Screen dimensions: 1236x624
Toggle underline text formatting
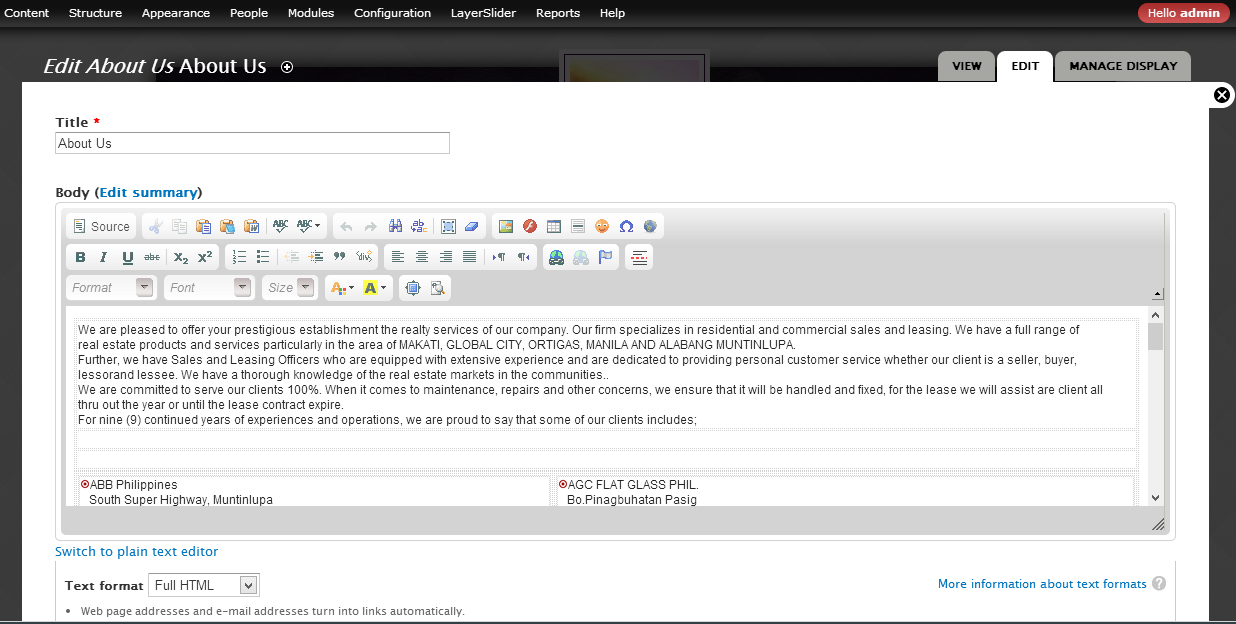[x=128, y=257]
